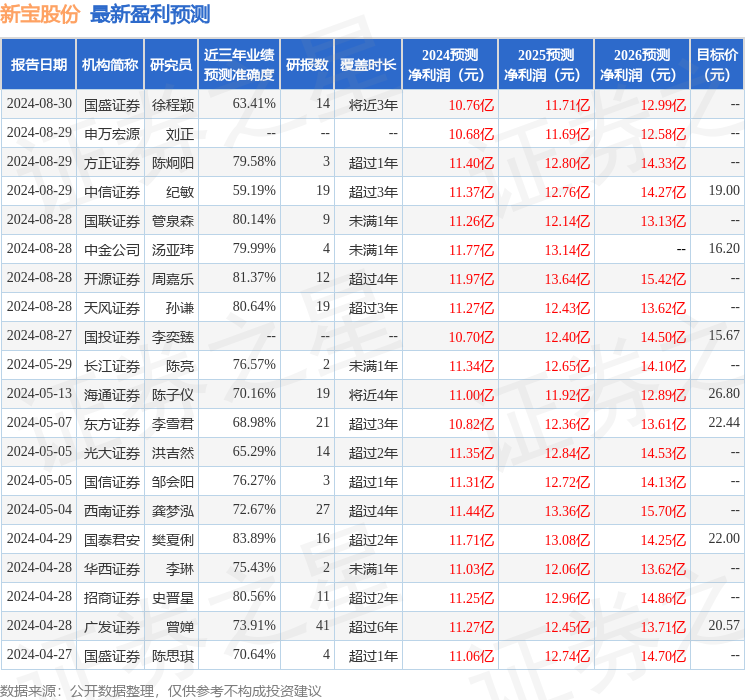Screen dimensions: 745x700
Task: Click the 机构简称 column header
Action: click(110, 65)
